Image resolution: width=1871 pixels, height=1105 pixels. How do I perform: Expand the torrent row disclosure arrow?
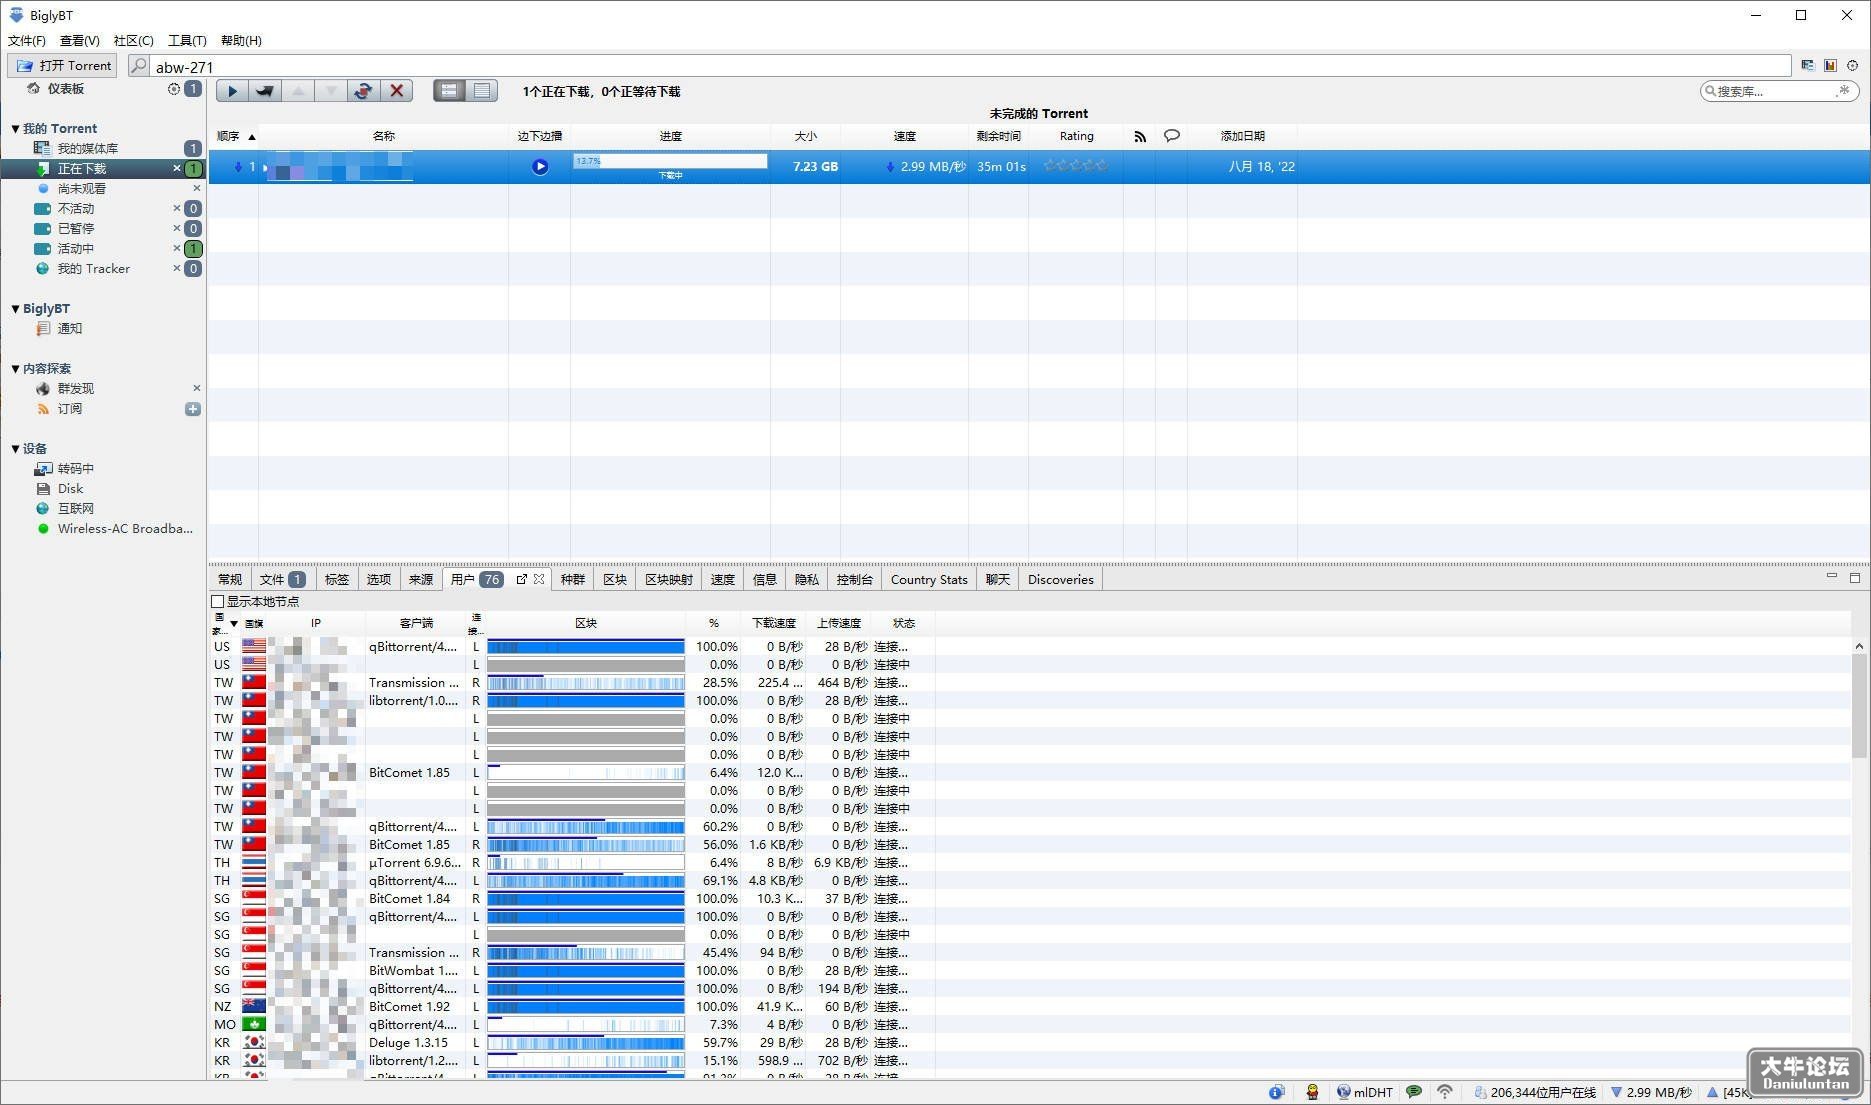click(x=265, y=167)
